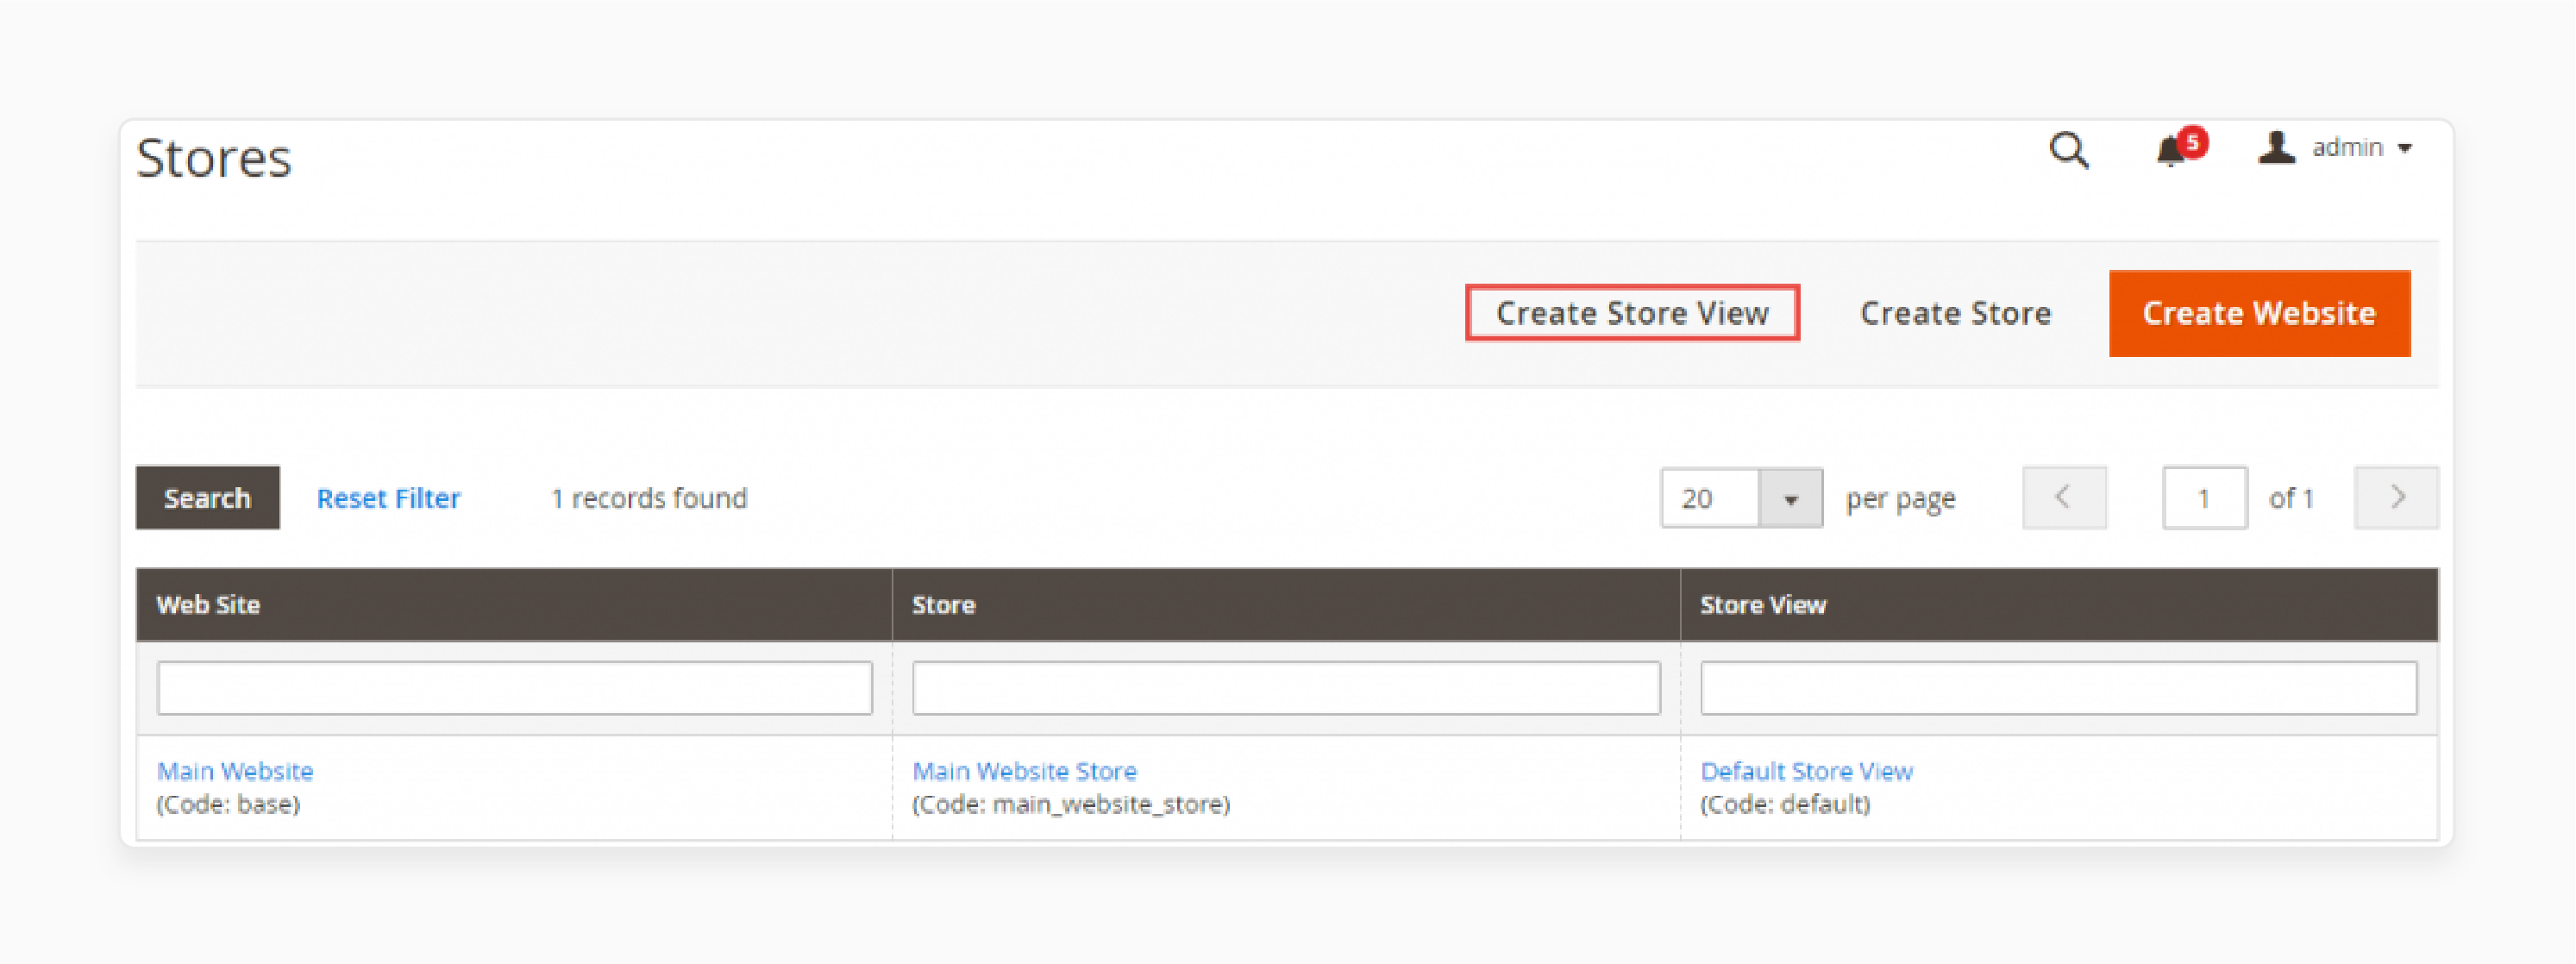
Task: Focus the Store filter input
Action: tap(1286, 688)
